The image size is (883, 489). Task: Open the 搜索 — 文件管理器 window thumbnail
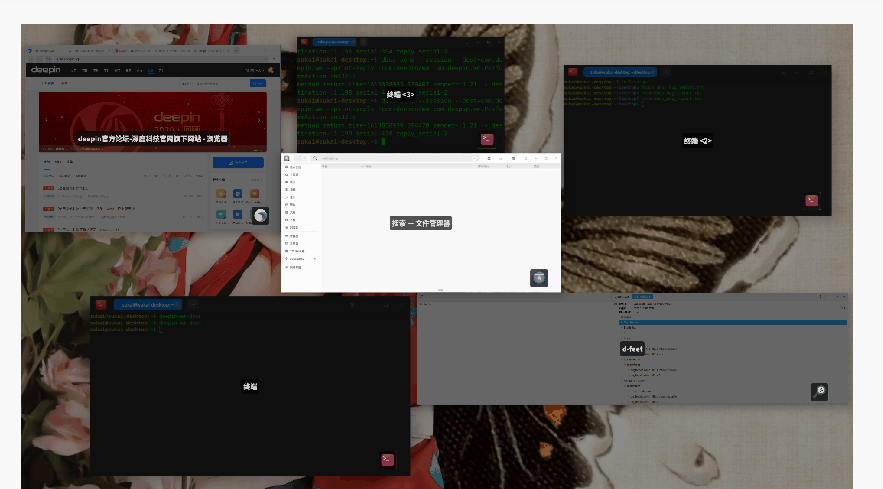click(x=421, y=223)
